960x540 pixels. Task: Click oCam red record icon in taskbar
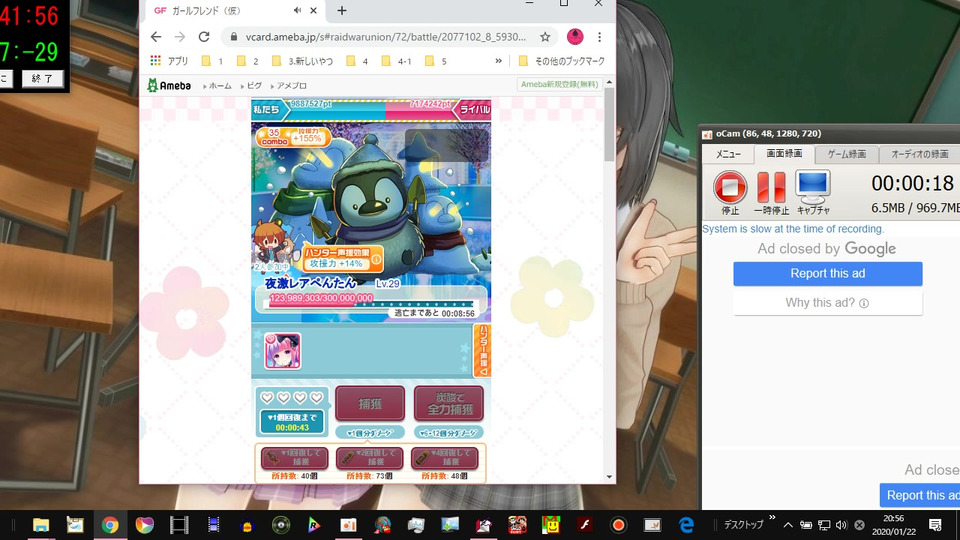click(x=618, y=525)
